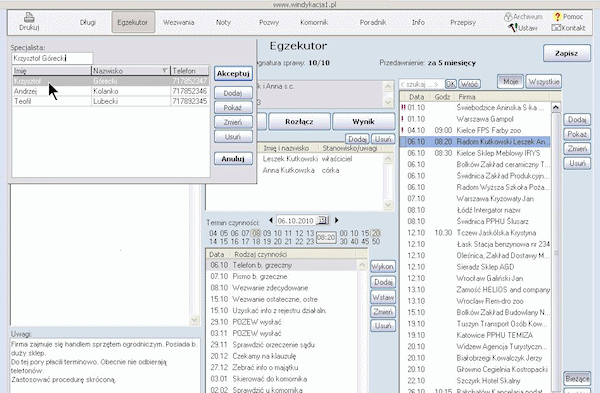Switch to Pozwy tab
Screen dimensions: 600x393
pyautogui.click(x=269, y=22)
